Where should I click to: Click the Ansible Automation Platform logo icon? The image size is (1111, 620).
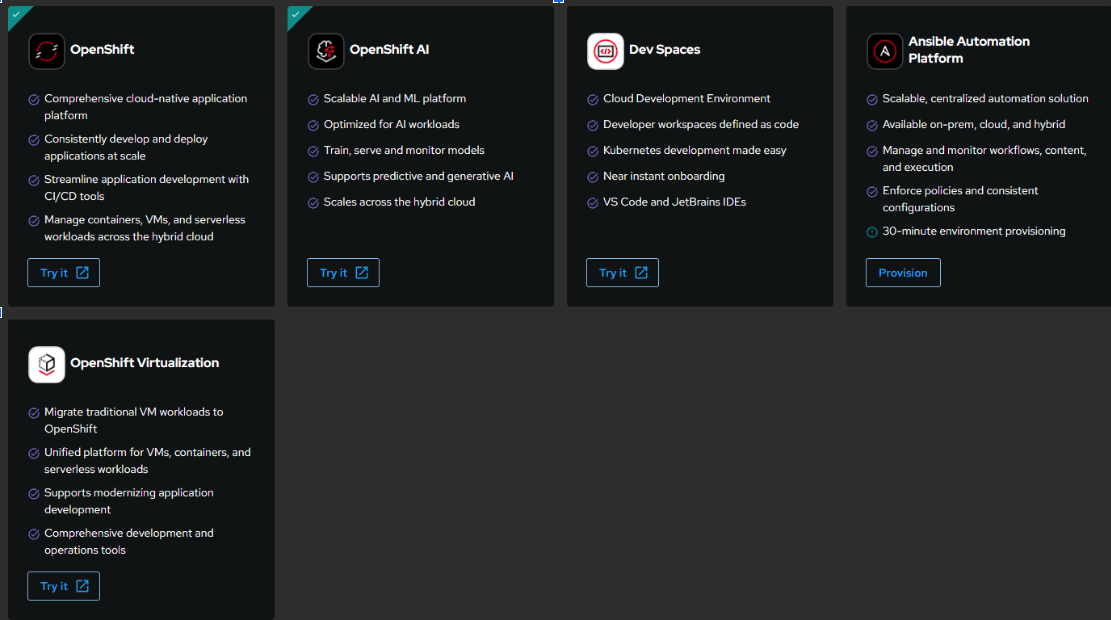pyautogui.click(x=884, y=51)
